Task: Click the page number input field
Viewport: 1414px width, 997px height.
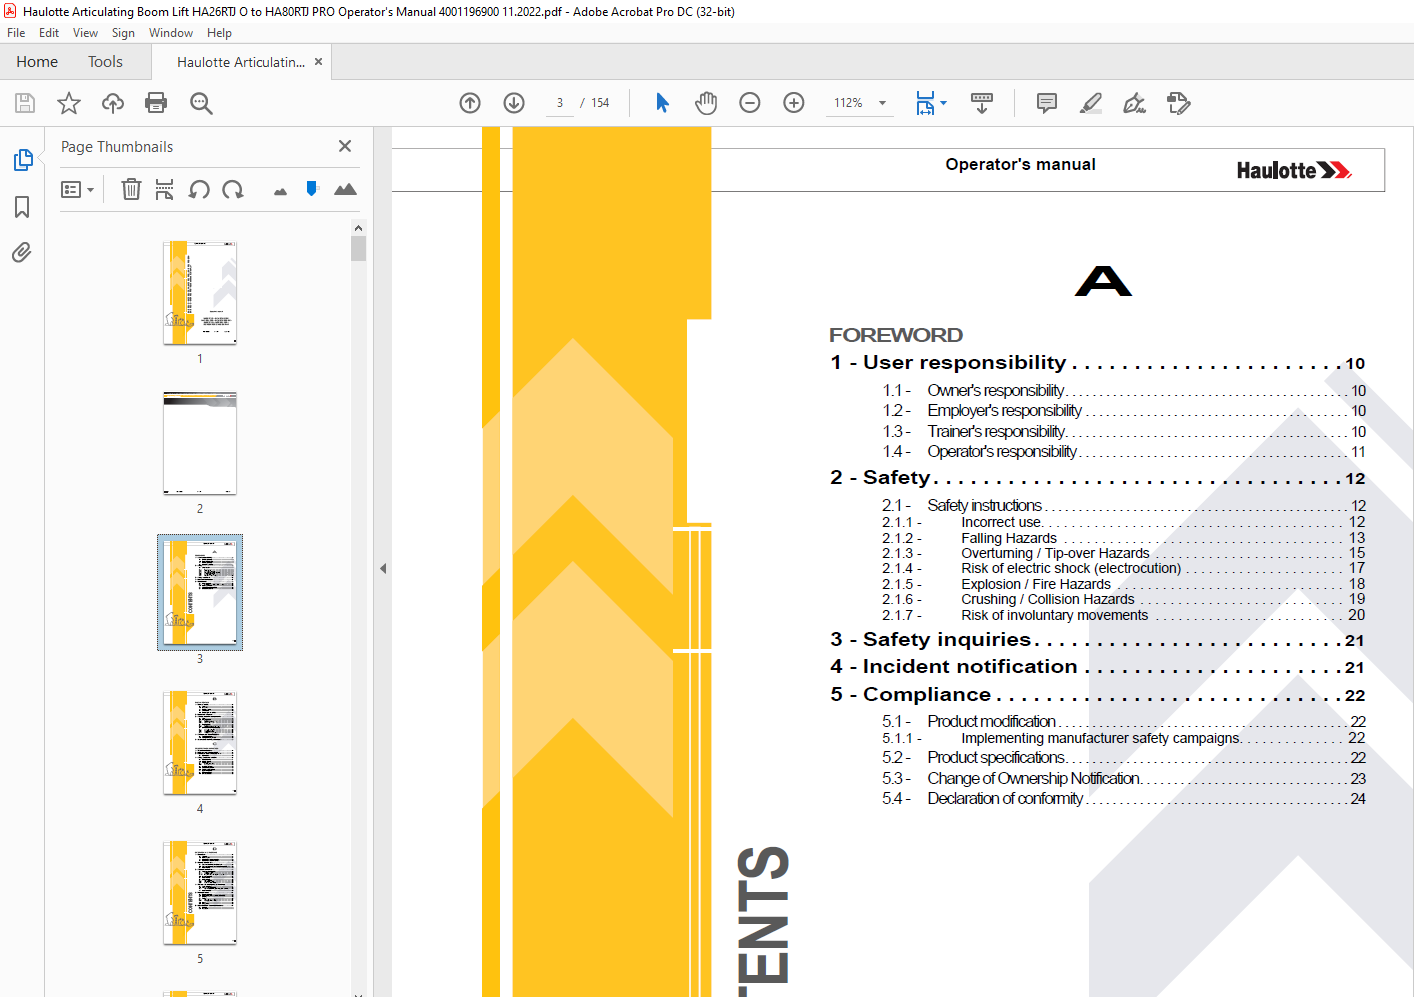Action: pos(560,103)
